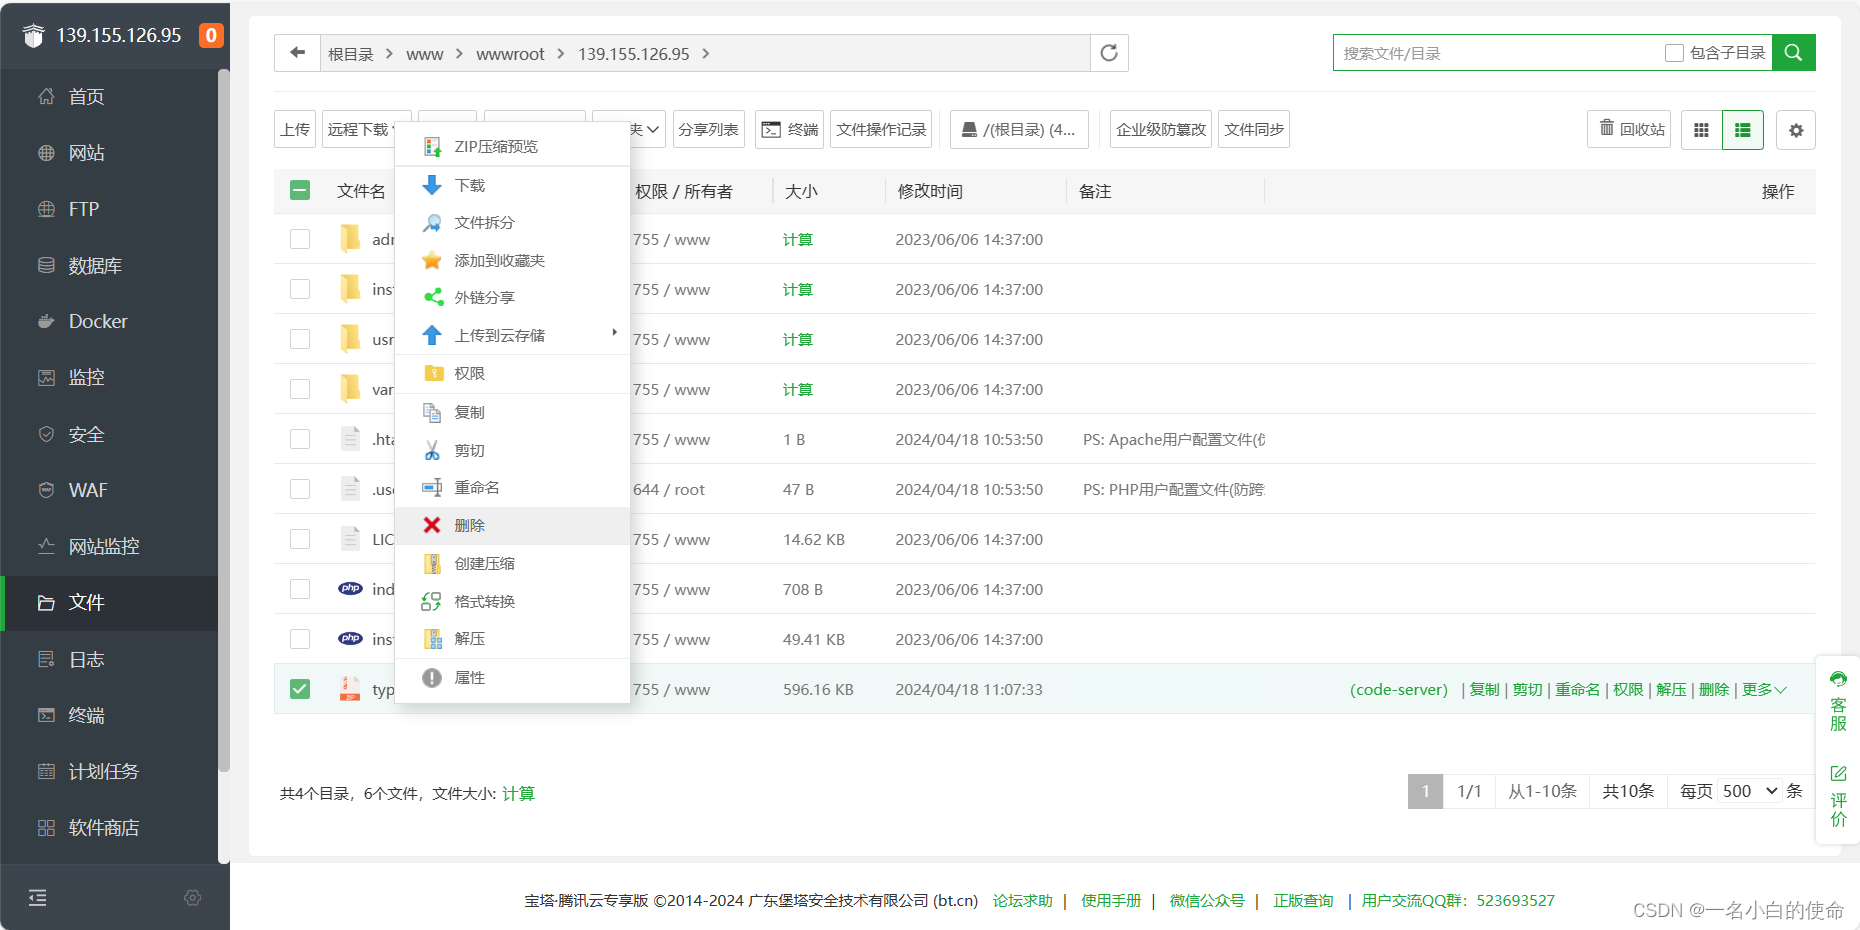The image size is (1860, 930).
Task: Choose Download in the context menu
Action: [512, 185]
